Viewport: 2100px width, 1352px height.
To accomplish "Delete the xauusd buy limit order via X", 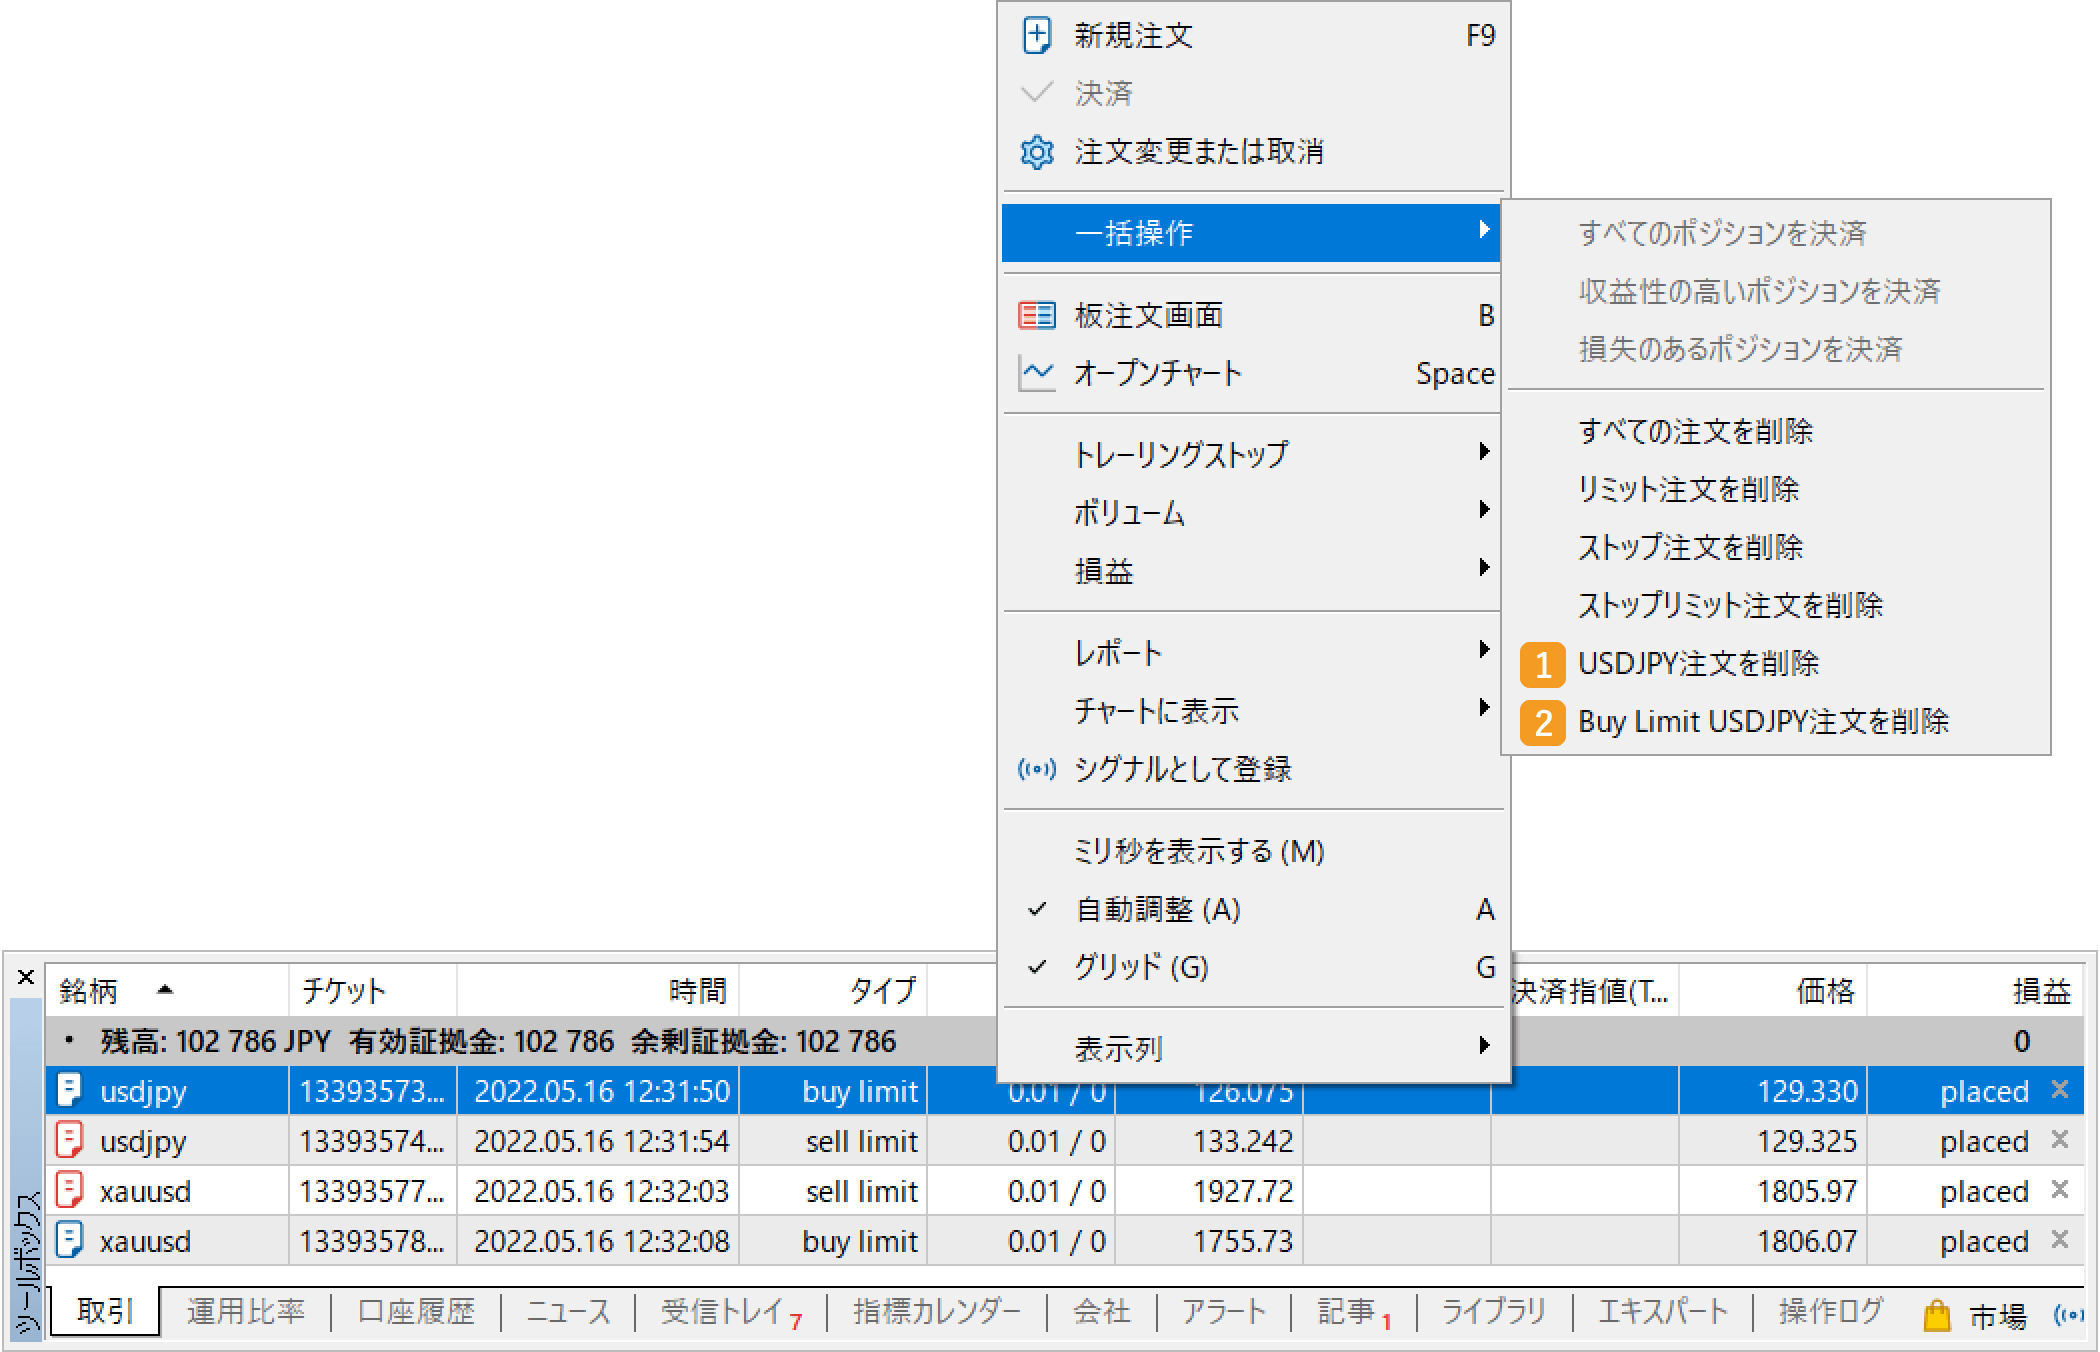I will click(x=2060, y=1240).
